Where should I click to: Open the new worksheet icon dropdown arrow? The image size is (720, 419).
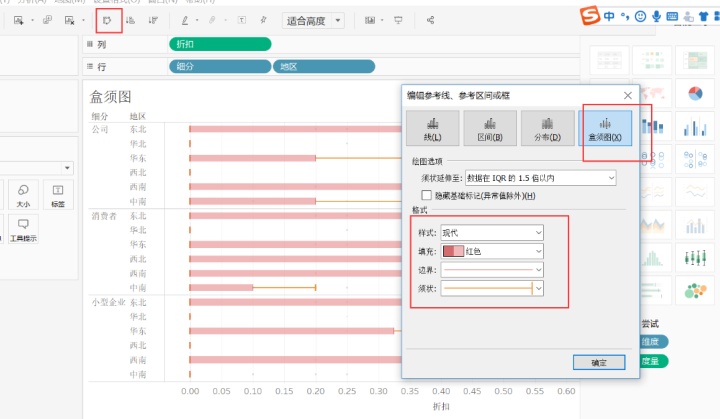tap(32, 20)
